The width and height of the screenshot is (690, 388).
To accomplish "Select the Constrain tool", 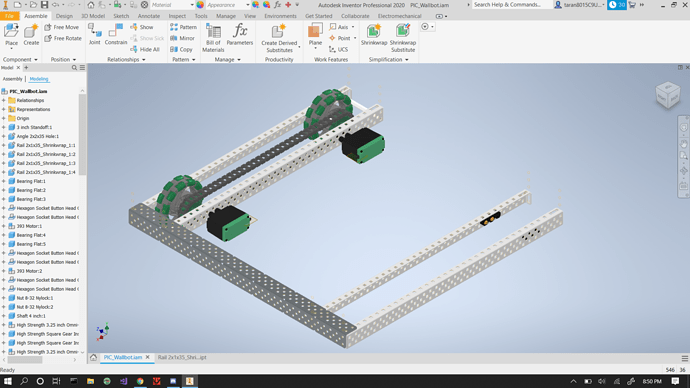I will (116, 35).
